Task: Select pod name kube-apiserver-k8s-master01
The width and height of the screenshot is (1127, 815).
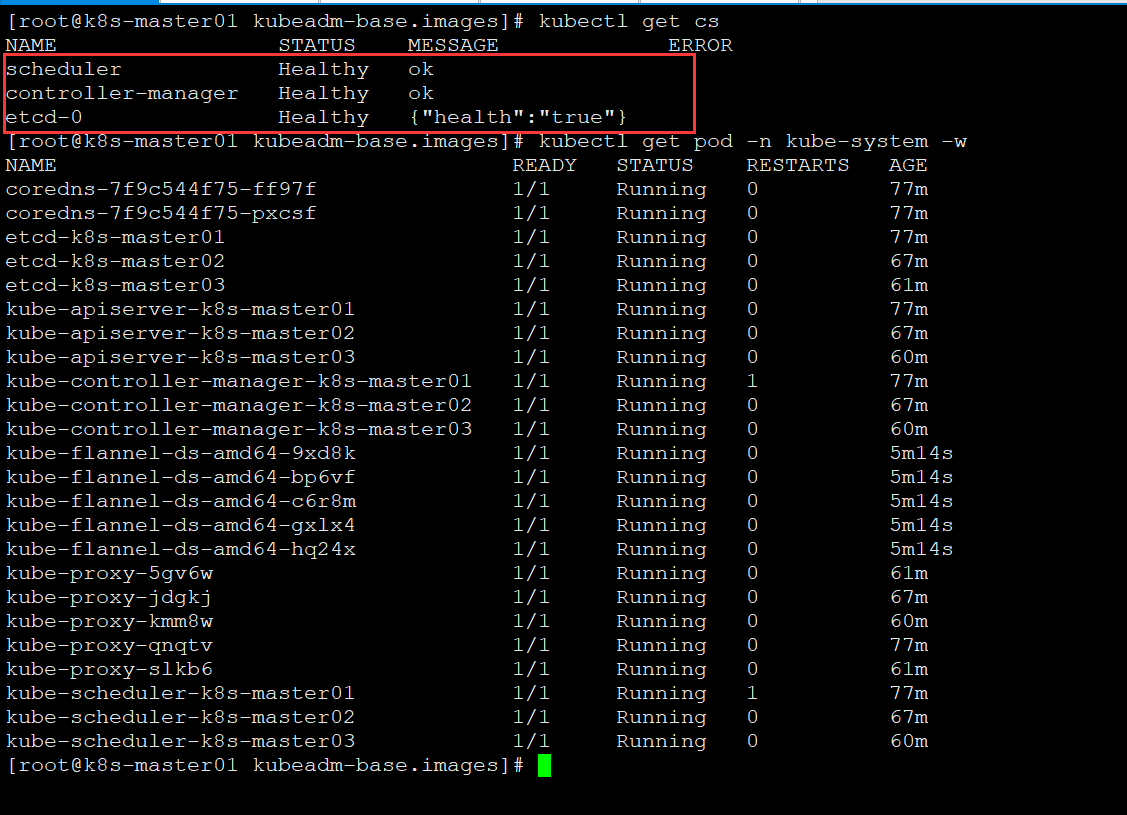Action: click(x=180, y=309)
